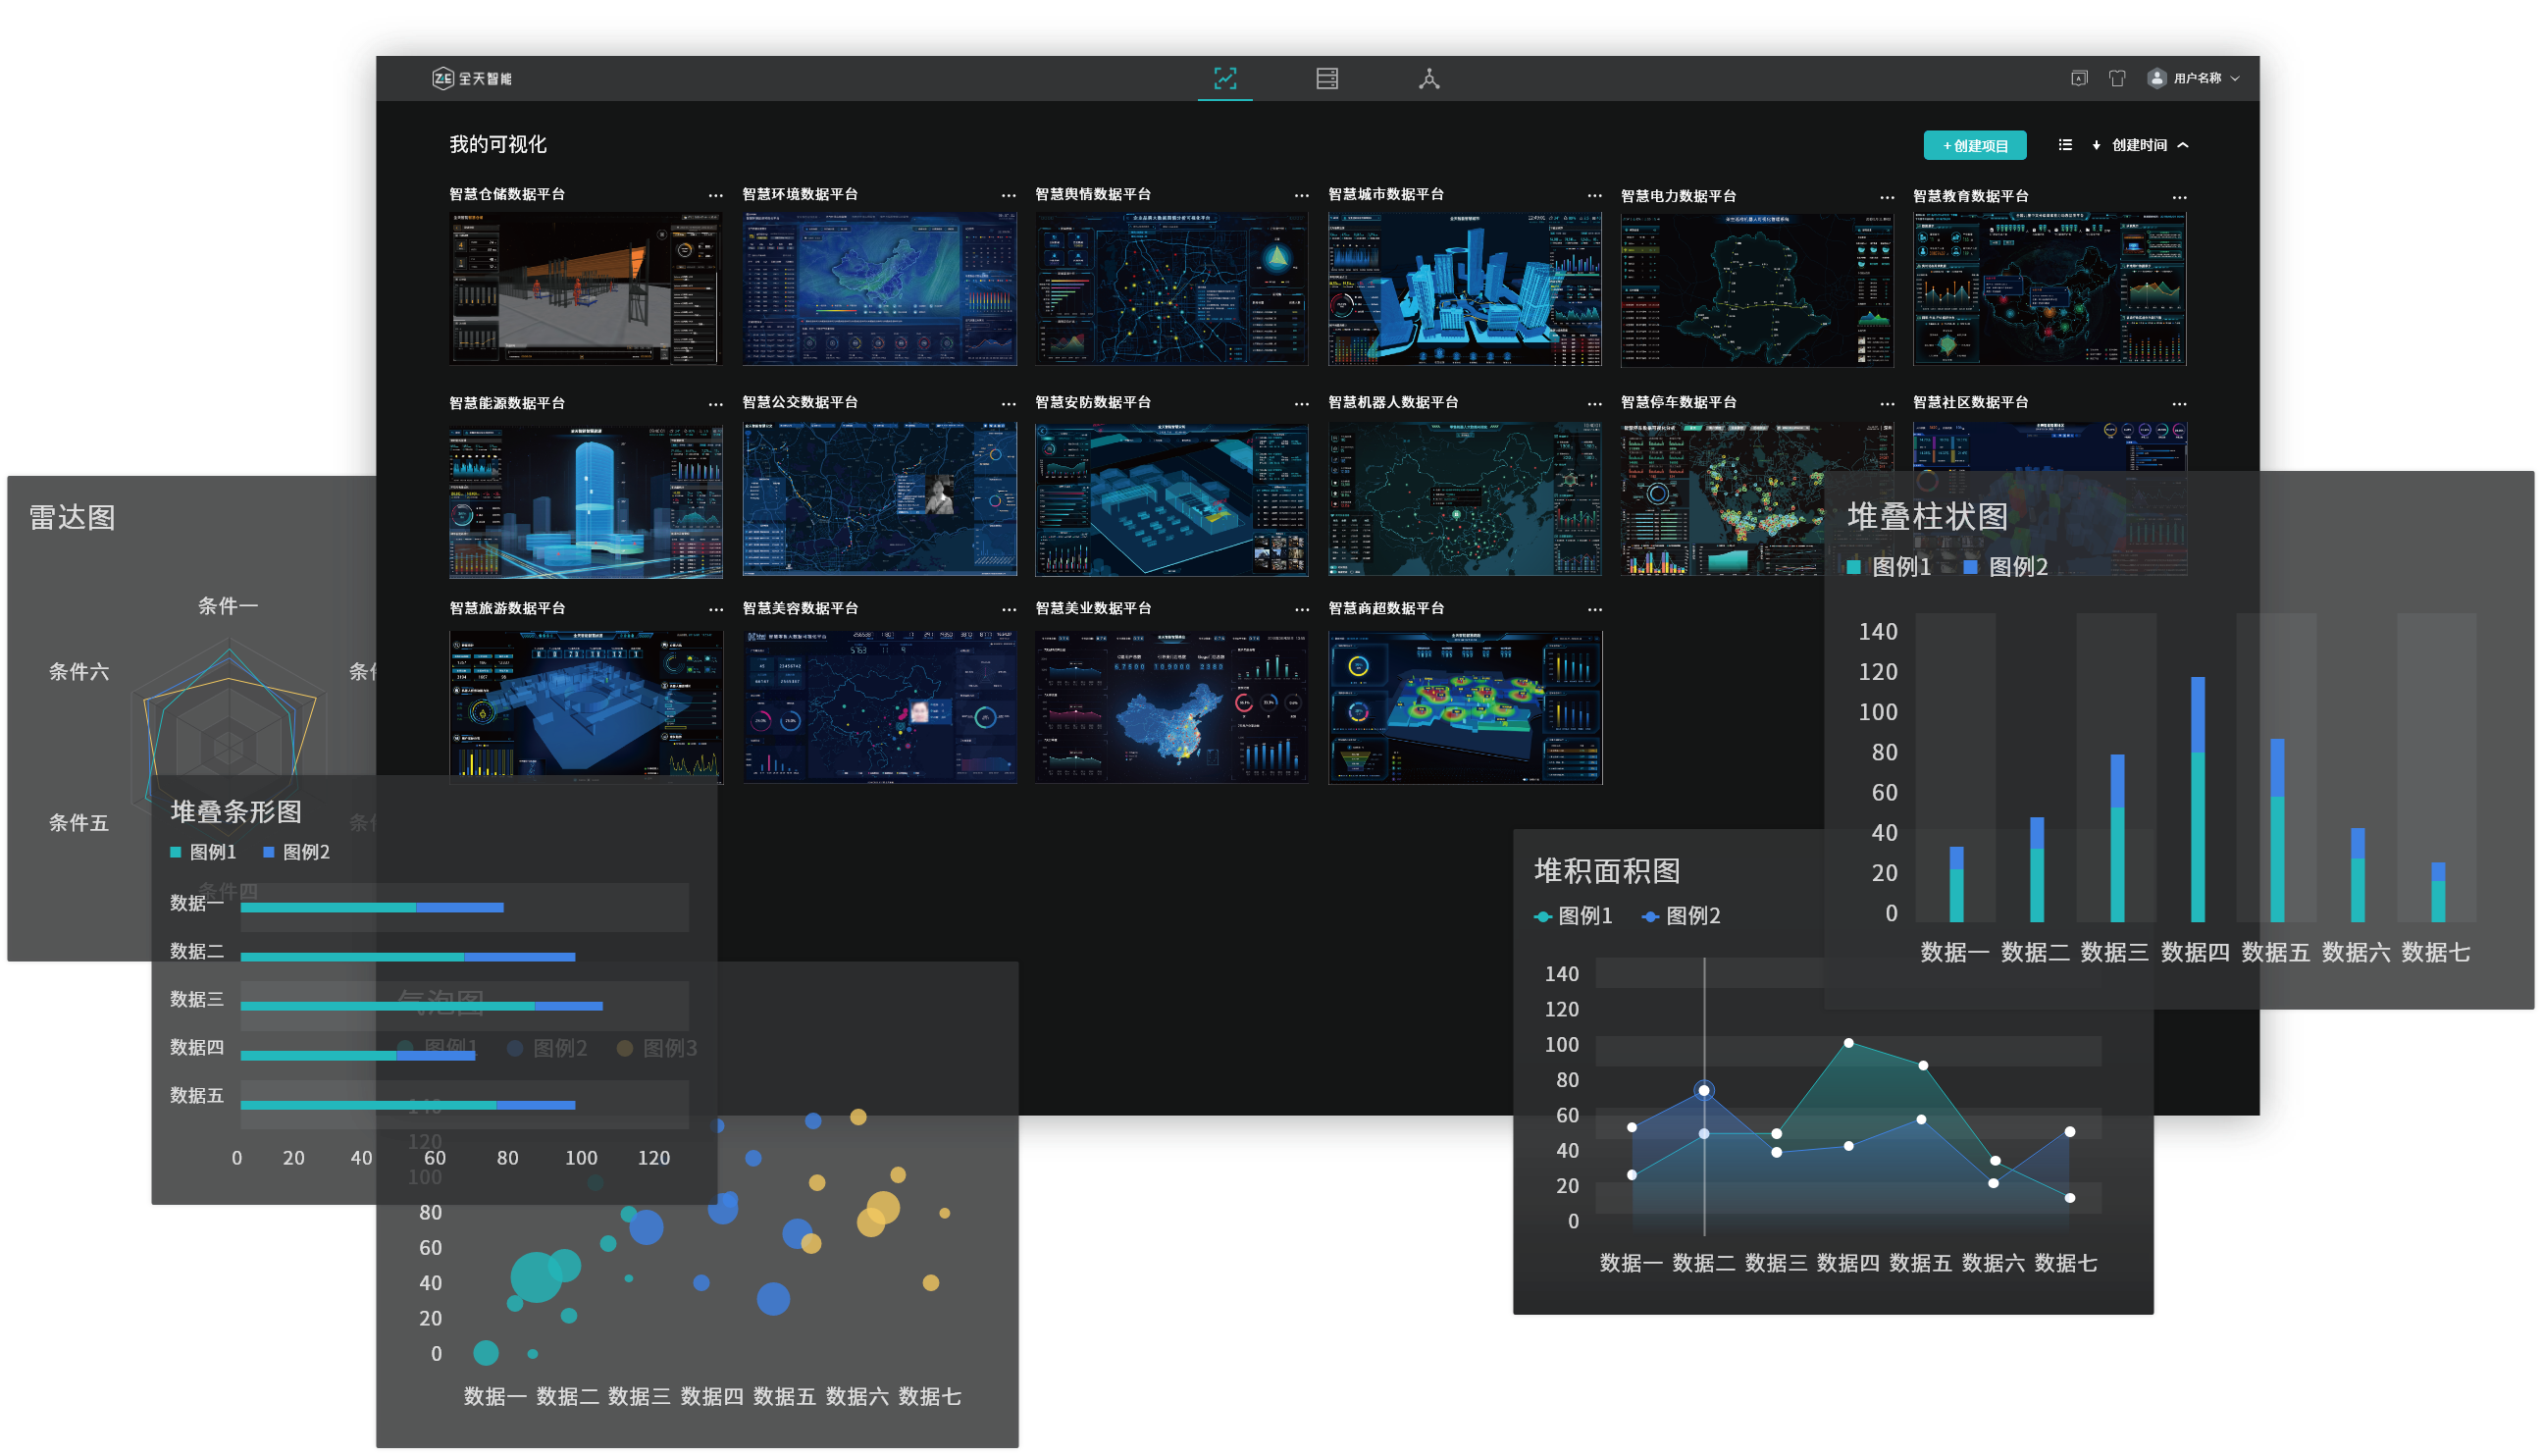
Task: Open the node topology tab icon
Action: [1429, 78]
